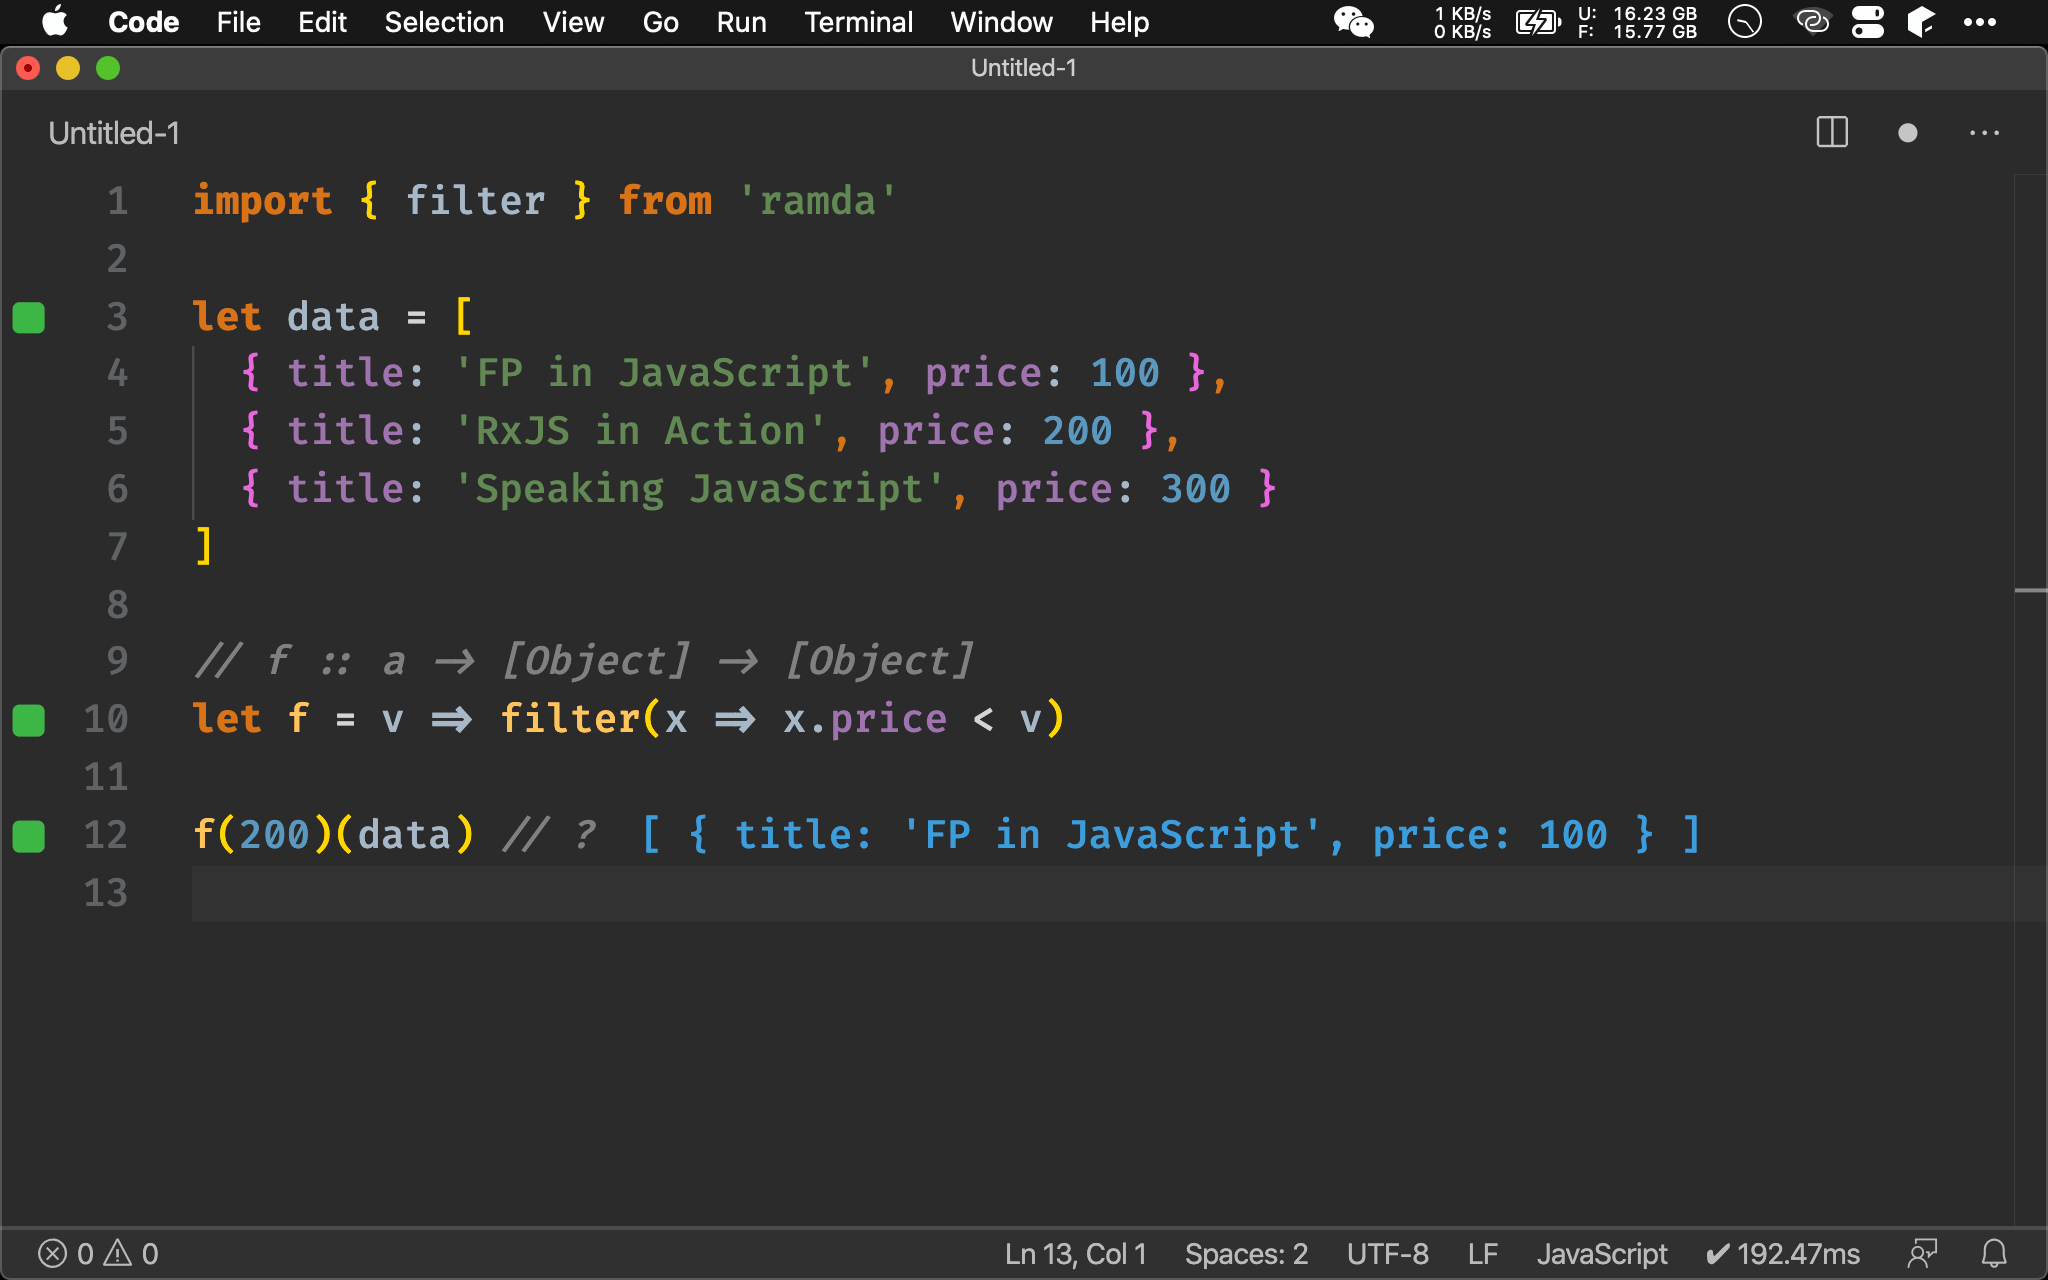Click the 'Speaking JavaScript' string
Image resolution: width=2048 pixels, height=1280 pixels.
pyautogui.click(x=699, y=489)
